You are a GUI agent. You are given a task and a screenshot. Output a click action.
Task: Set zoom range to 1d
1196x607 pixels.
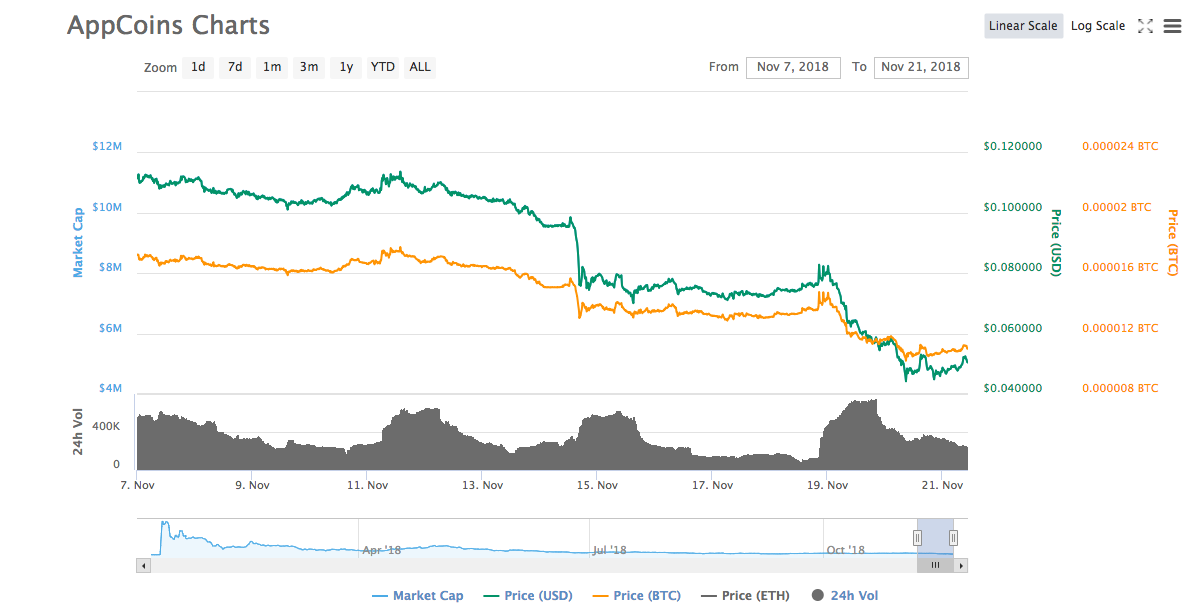tap(198, 67)
